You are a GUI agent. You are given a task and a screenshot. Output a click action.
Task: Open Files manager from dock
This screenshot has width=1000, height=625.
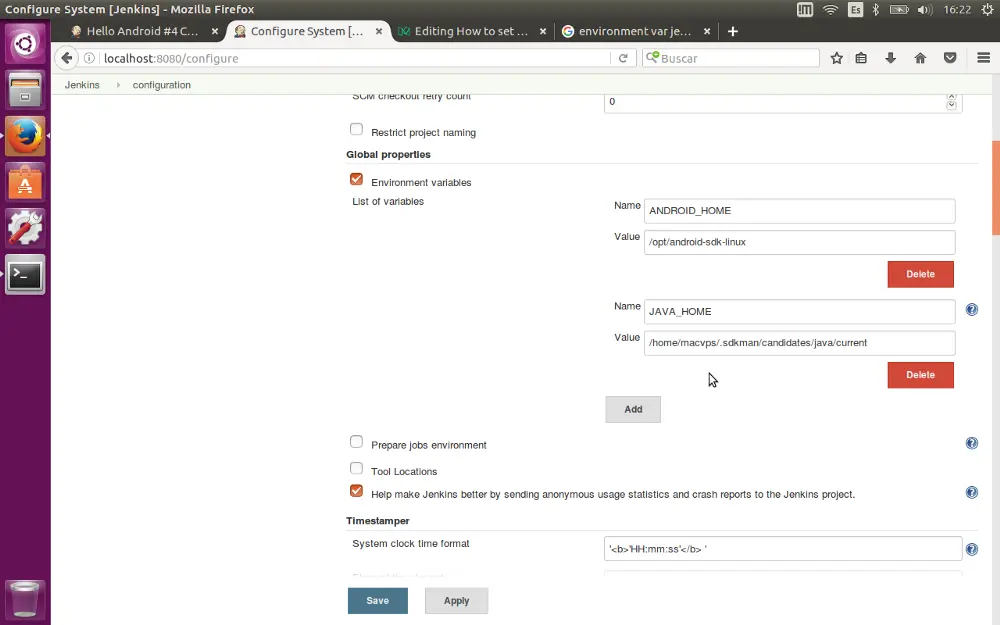tap(25, 89)
